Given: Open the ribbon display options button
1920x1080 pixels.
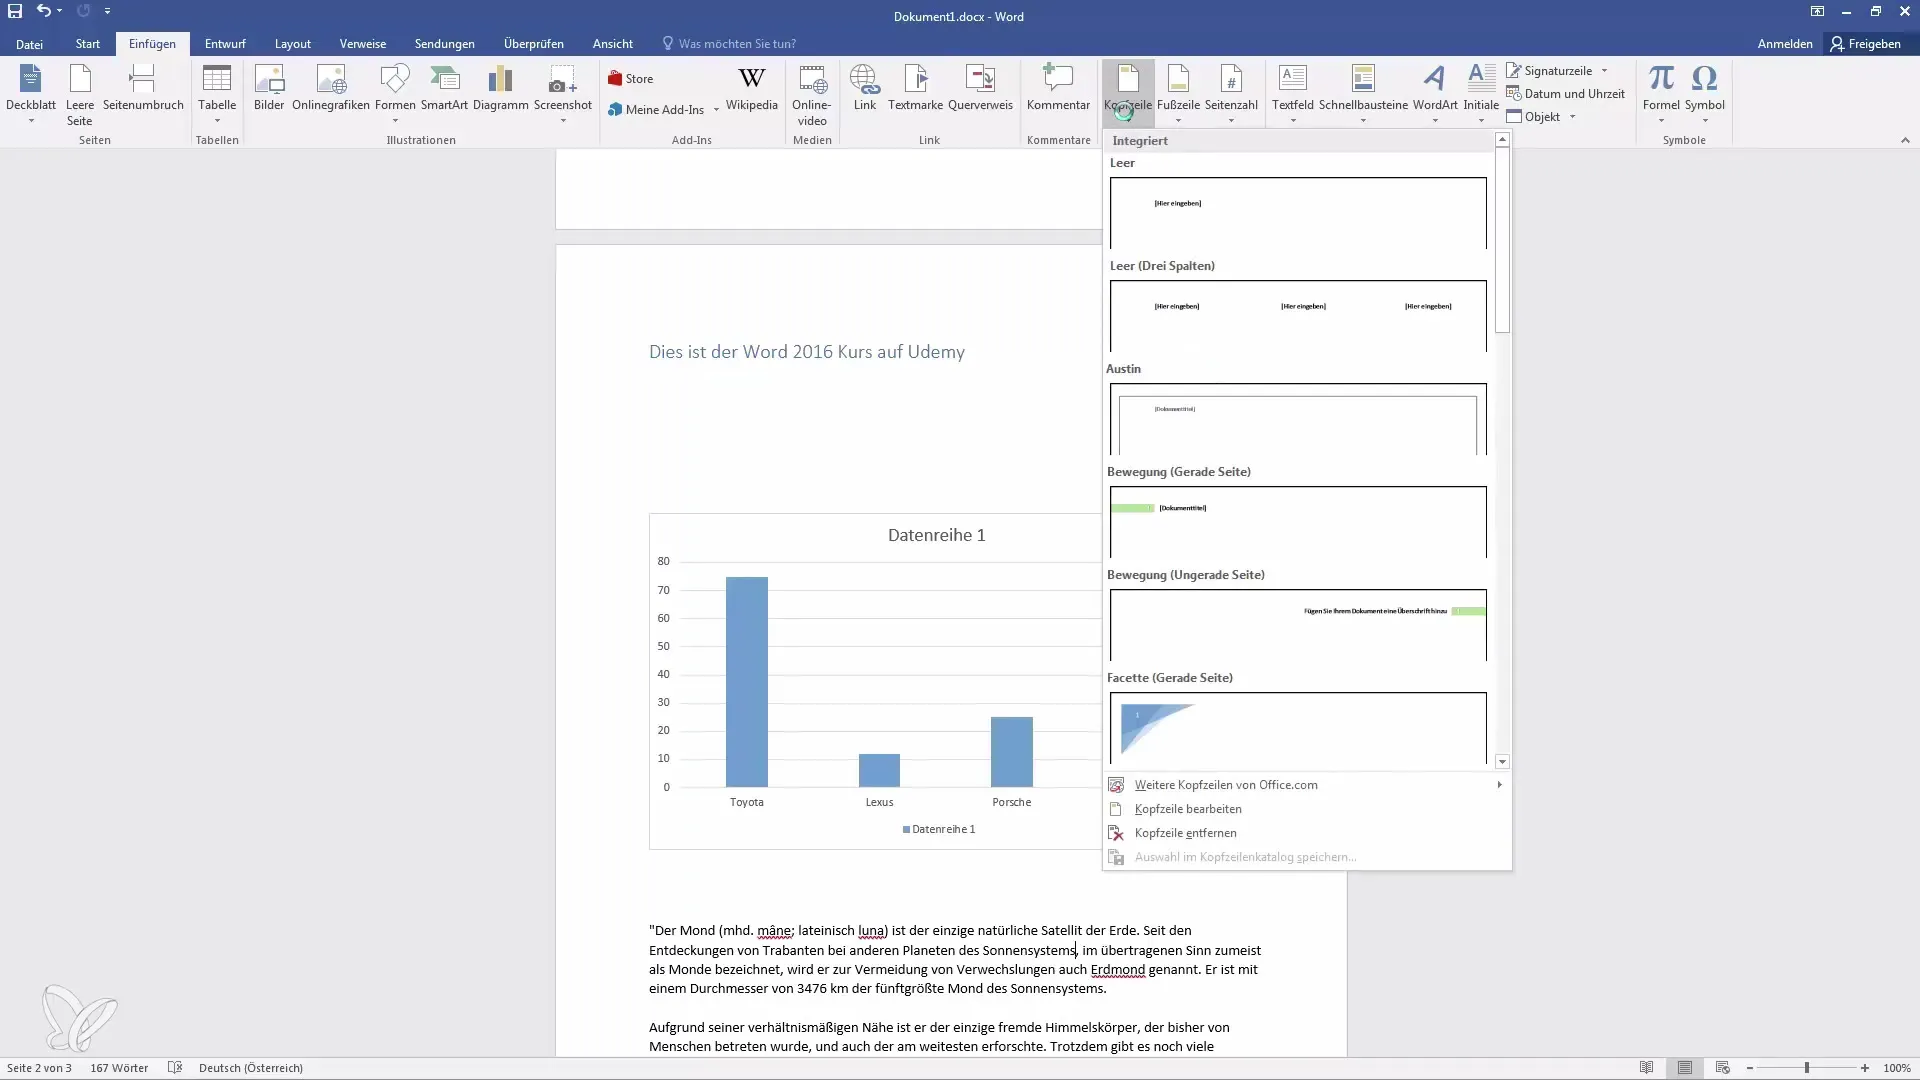Looking at the screenshot, I should coord(1817,12).
